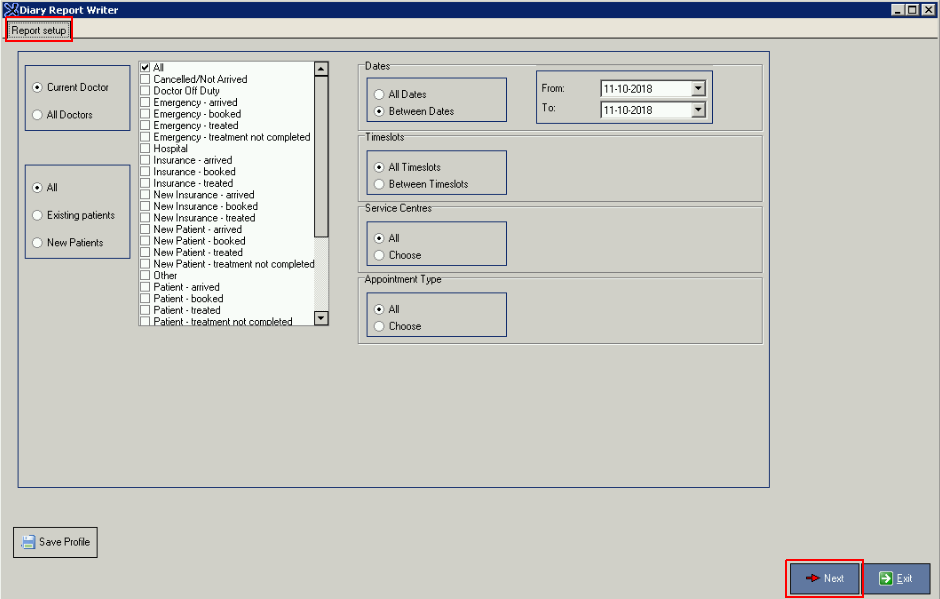940x599 pixels.
Task: Choose the New Patients radio option
Action: pos(38,243)
